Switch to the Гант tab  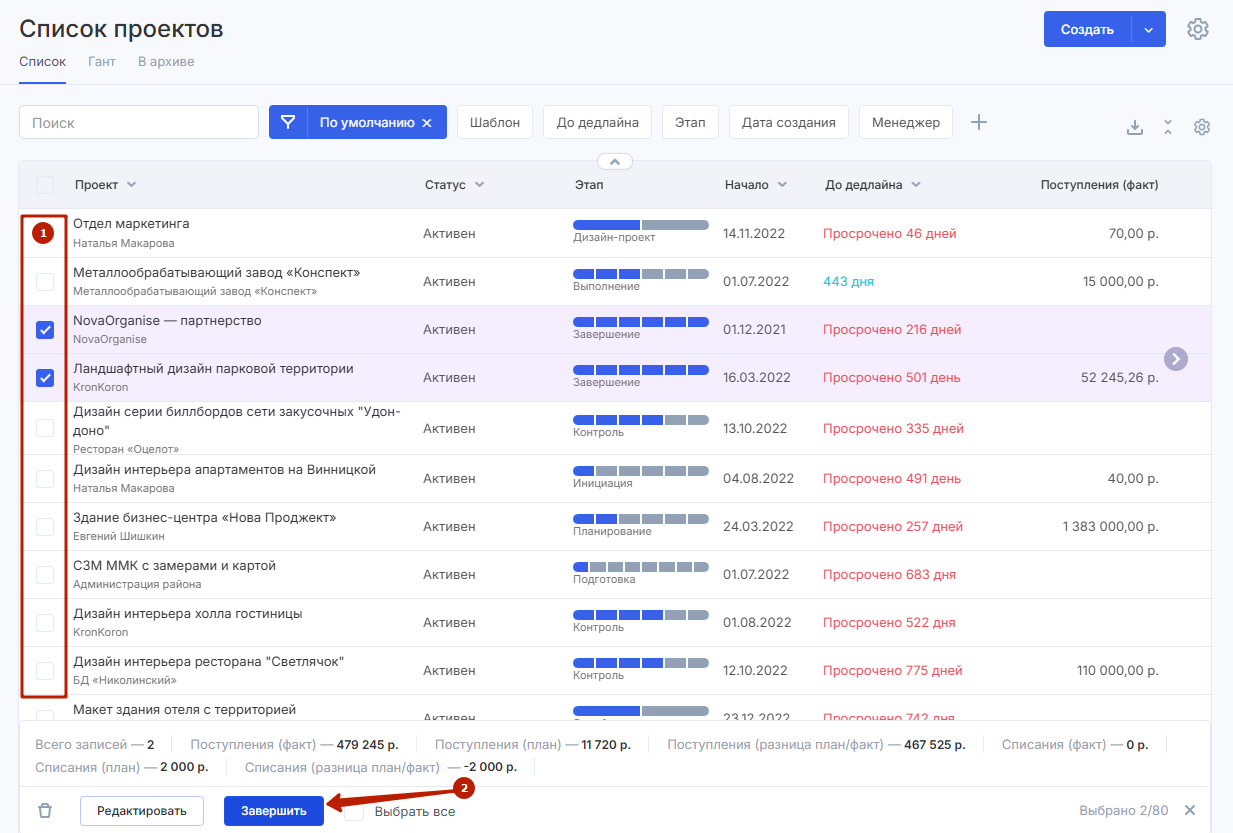tap(102, 62)
